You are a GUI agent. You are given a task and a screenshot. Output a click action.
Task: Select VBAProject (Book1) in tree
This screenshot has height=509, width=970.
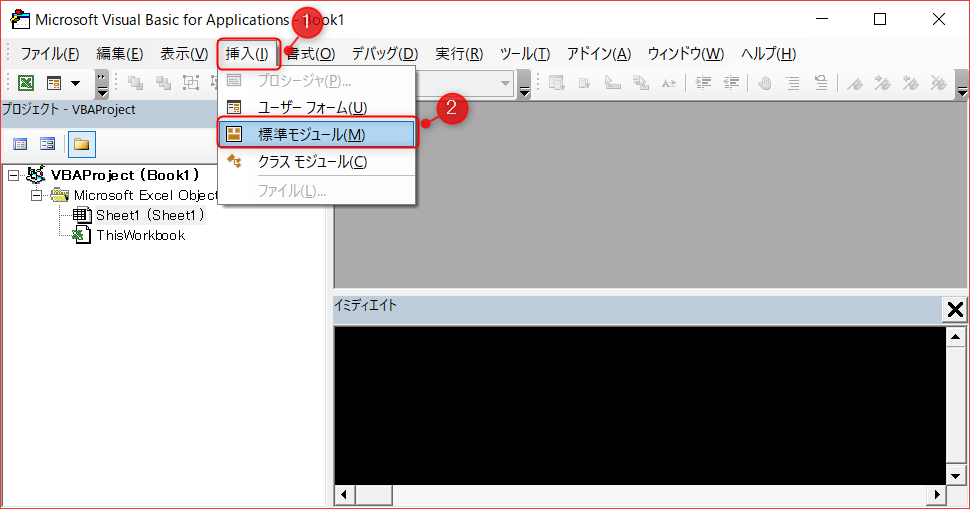click(125, 175)
